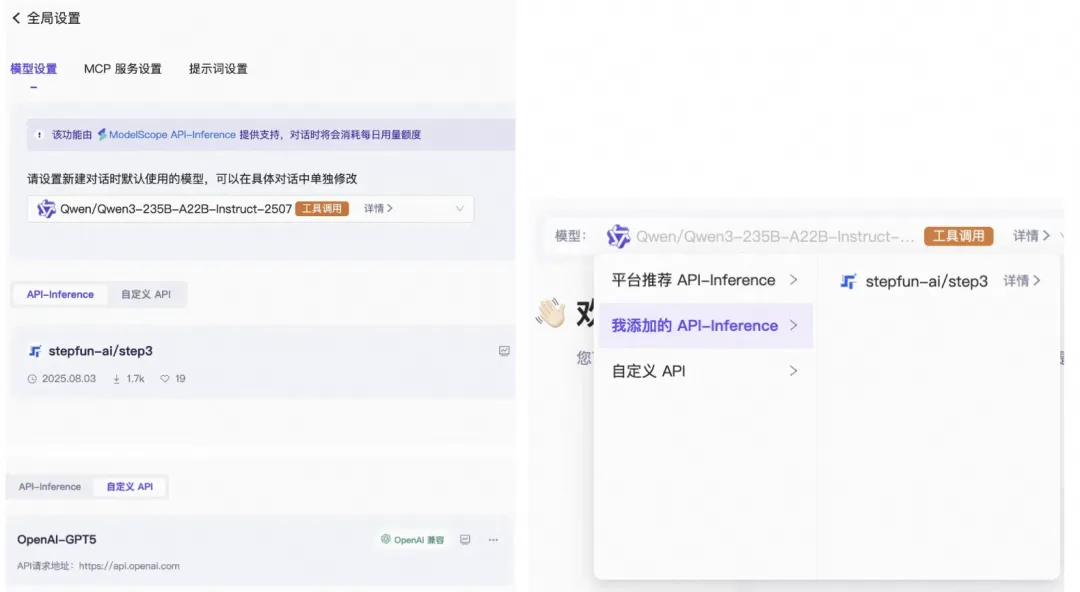Switch to the 模型设置 tab

coord(34,69)
